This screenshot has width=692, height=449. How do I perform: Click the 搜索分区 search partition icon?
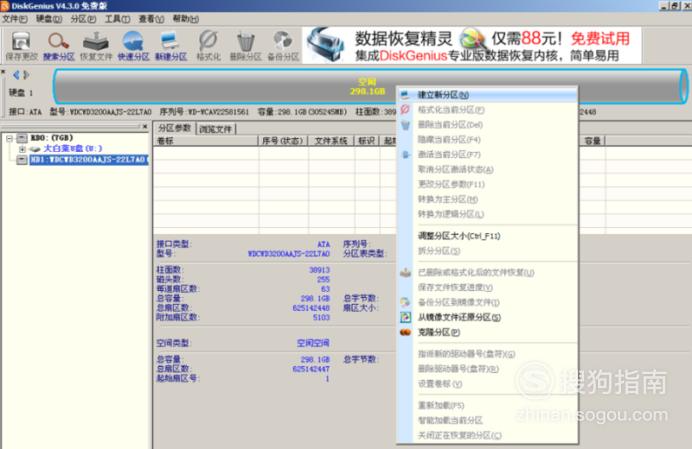pyautogui.click(x=59, y=46)
